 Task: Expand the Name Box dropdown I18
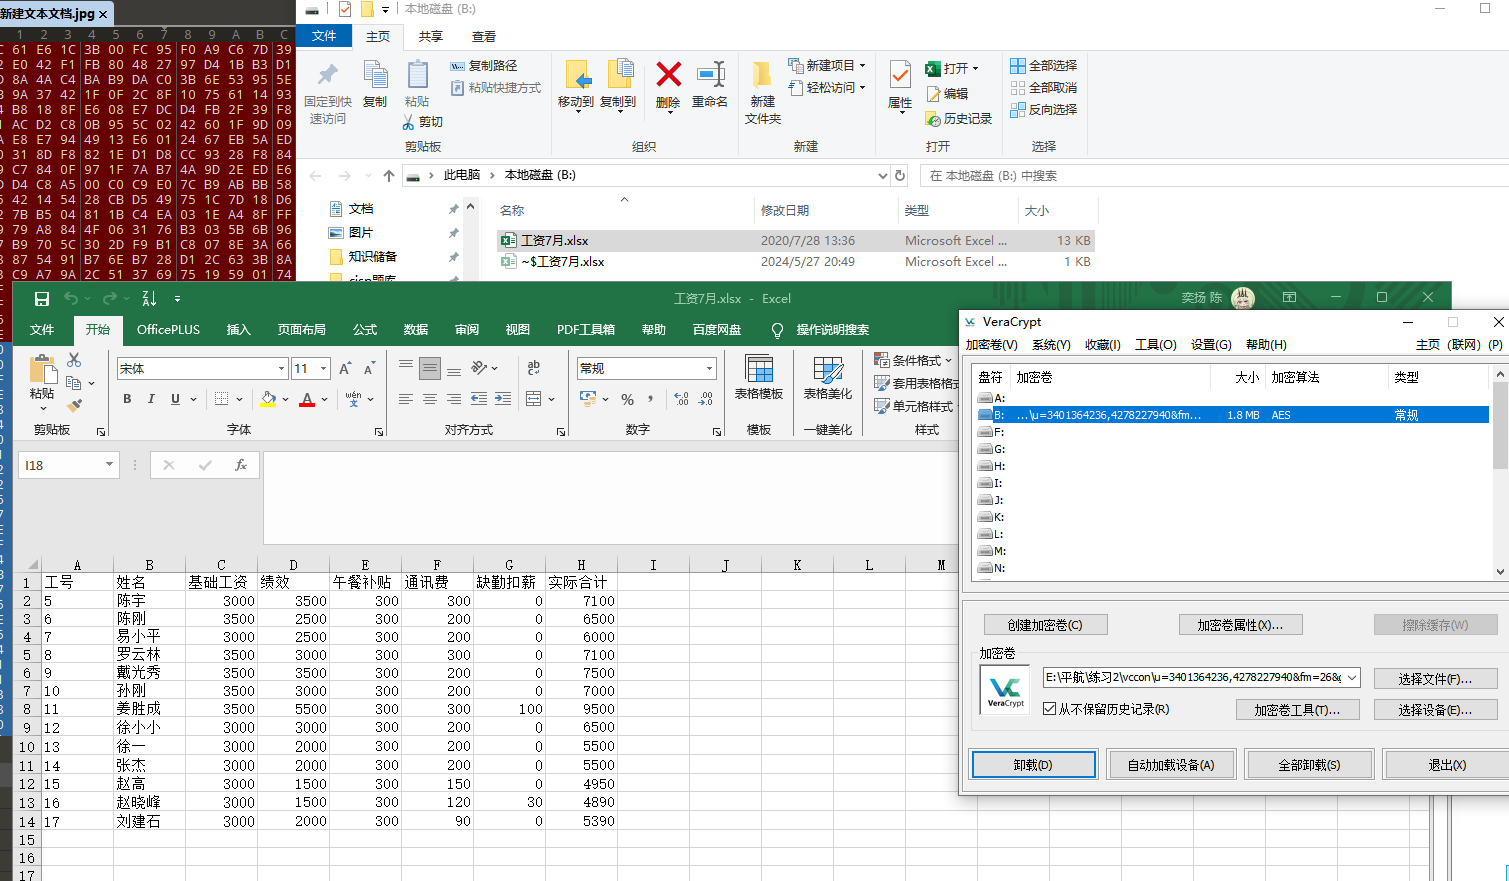[109, 465]
